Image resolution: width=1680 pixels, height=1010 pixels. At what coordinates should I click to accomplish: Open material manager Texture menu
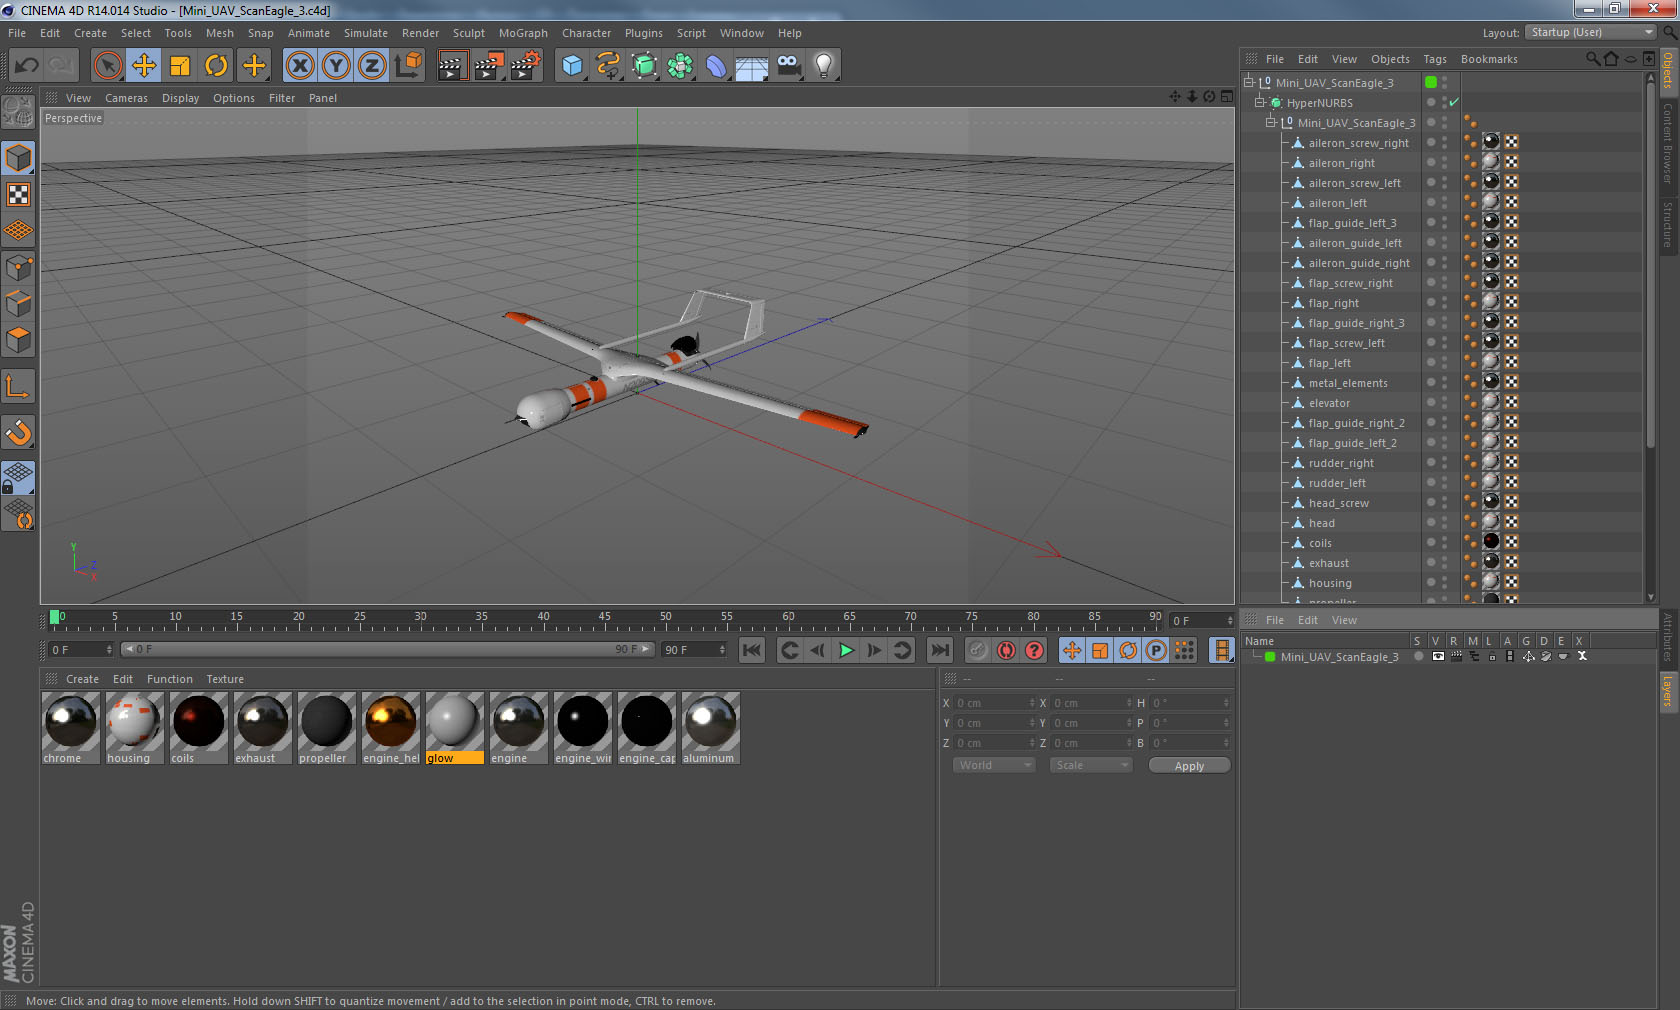coord(225,679)
